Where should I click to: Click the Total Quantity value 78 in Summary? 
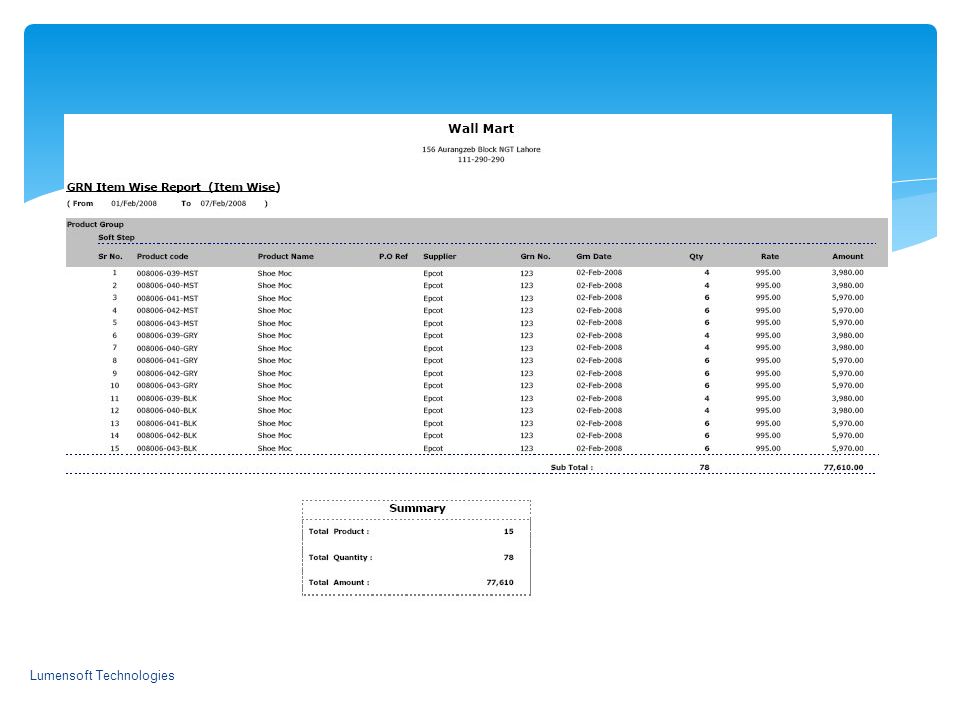[x=509, y=557]
